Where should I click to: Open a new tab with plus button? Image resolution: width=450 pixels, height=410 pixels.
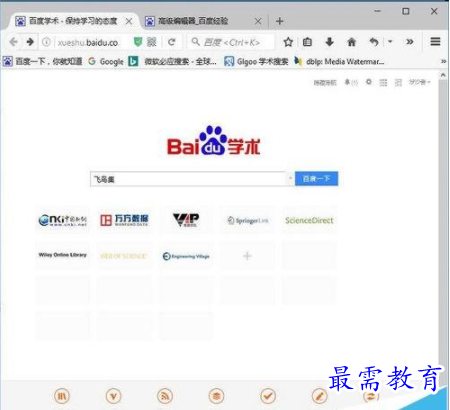280,21
